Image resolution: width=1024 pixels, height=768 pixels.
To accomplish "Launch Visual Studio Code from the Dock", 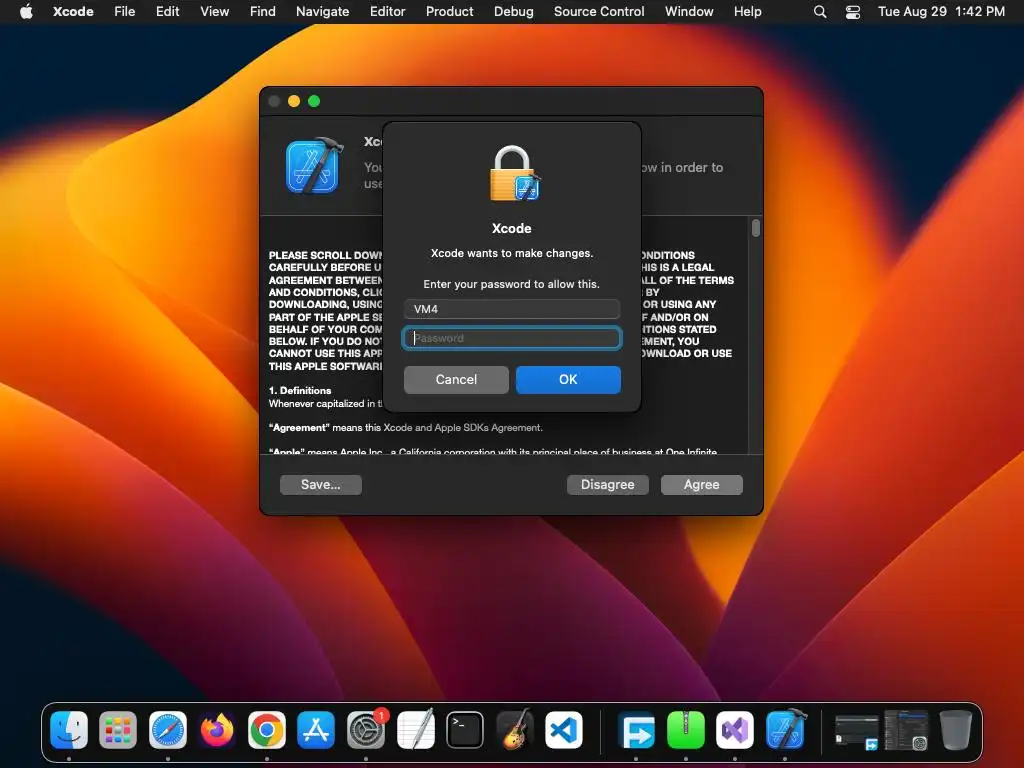I will tap(564, 729).
